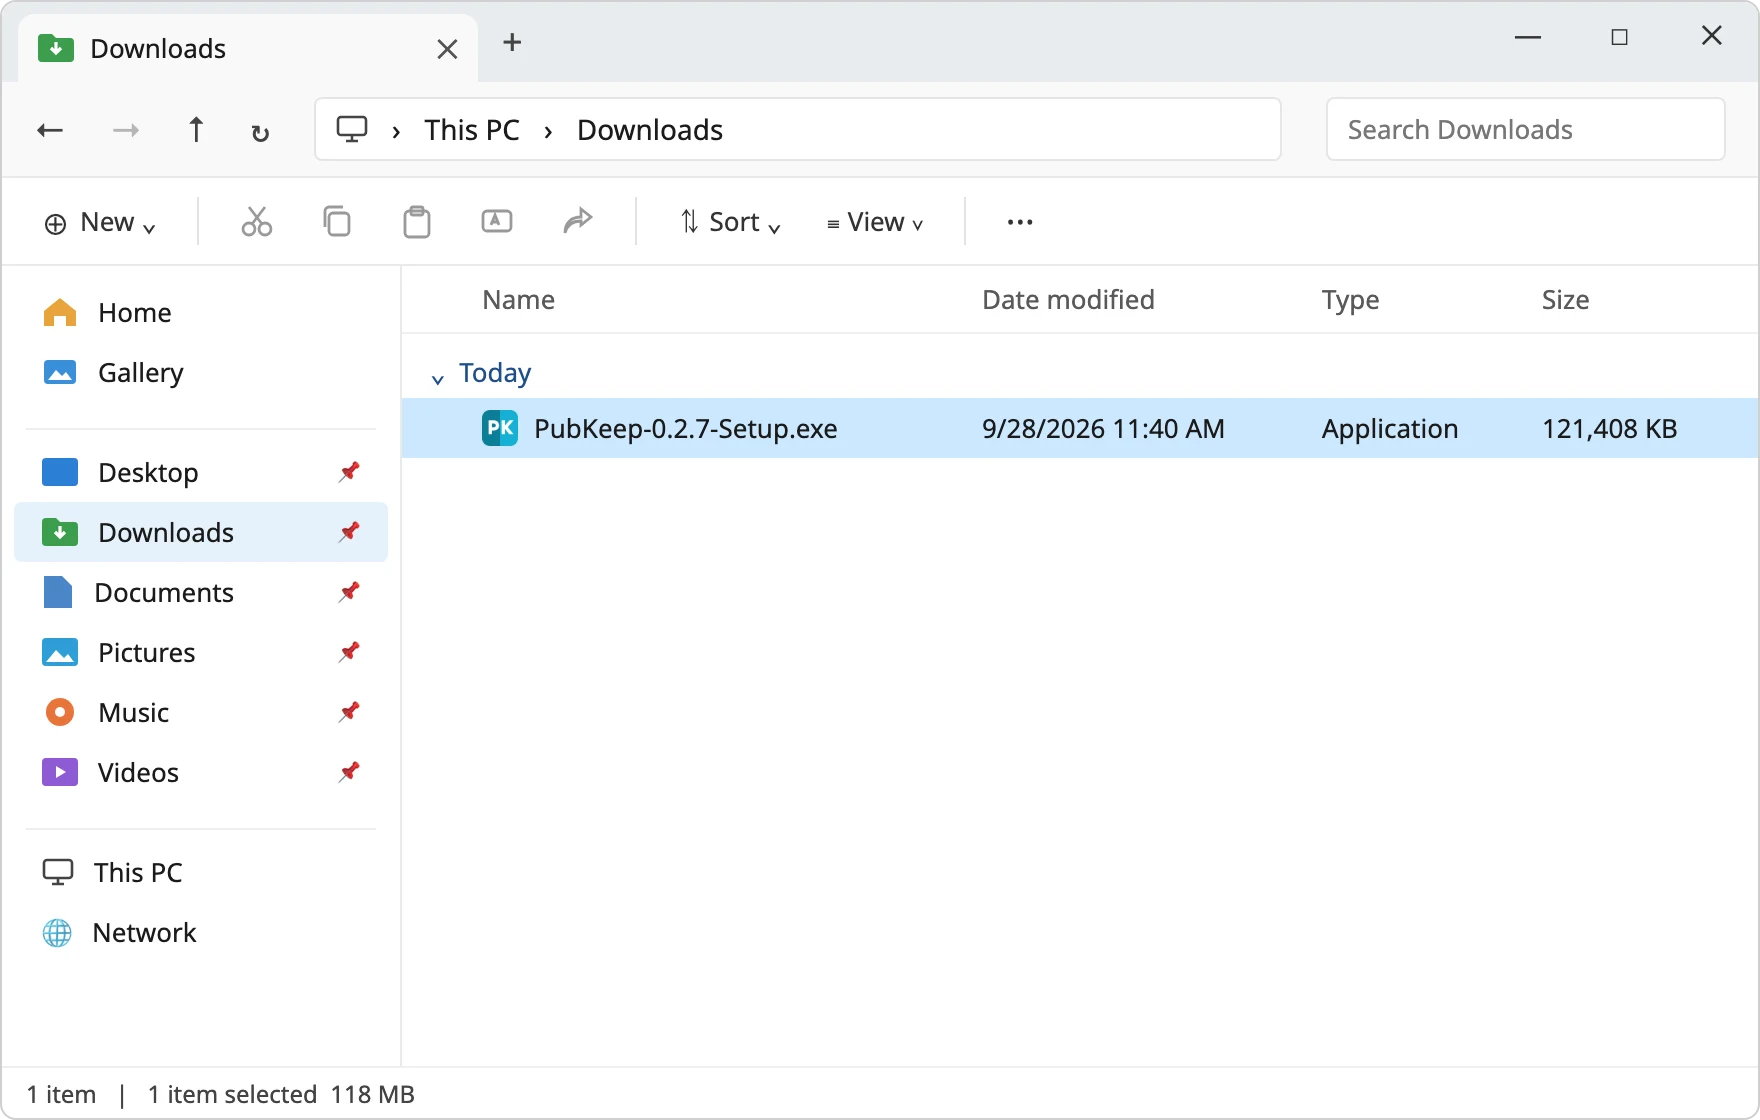
Task: Close the File Explorer window
Action: point(1711,36)
